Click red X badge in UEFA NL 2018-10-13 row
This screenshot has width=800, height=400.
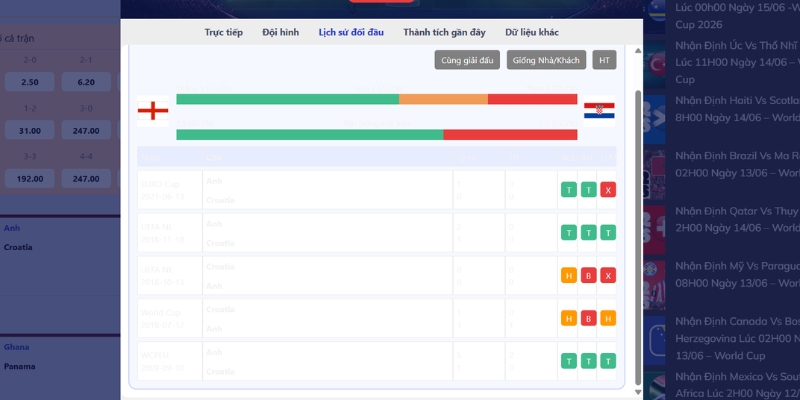pos(608,276)
